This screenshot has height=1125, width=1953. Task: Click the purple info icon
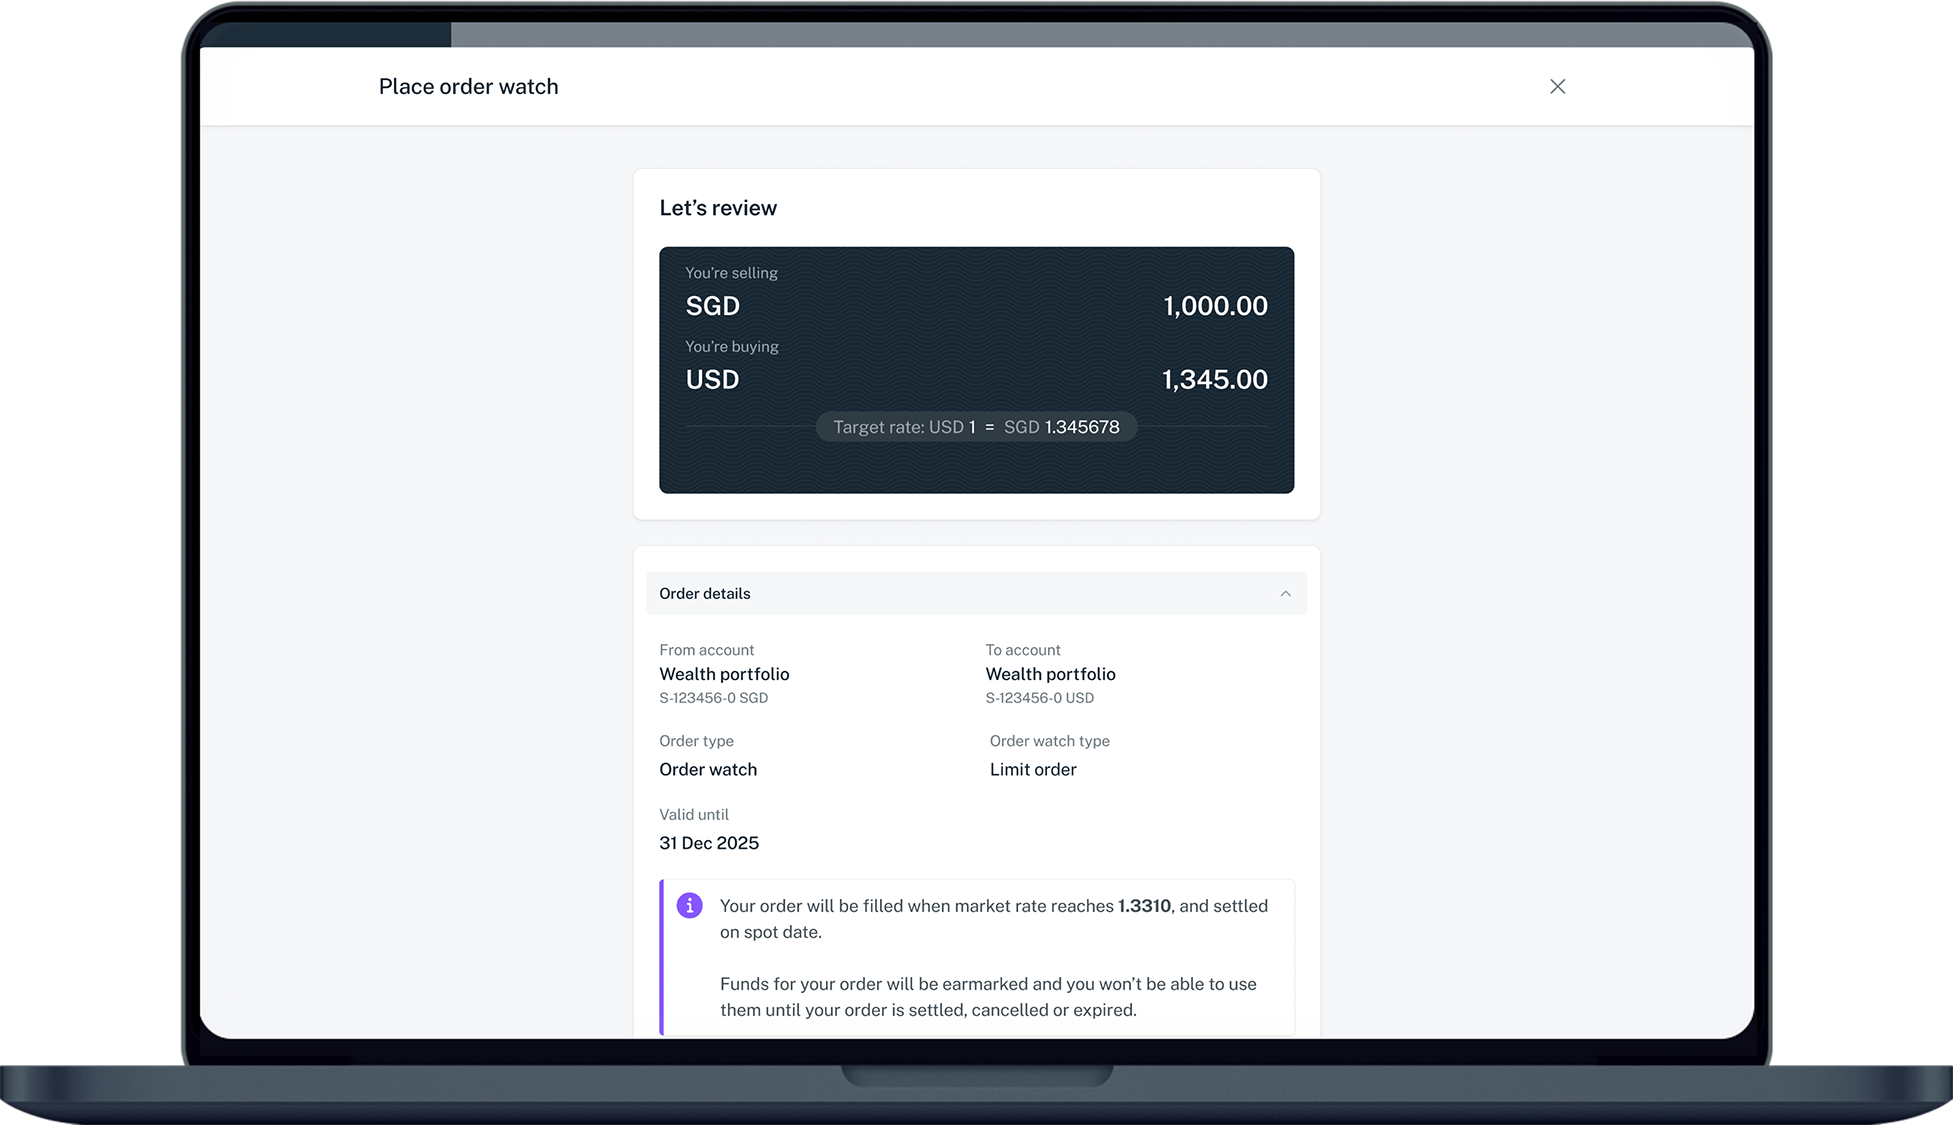tap(689, 906)
